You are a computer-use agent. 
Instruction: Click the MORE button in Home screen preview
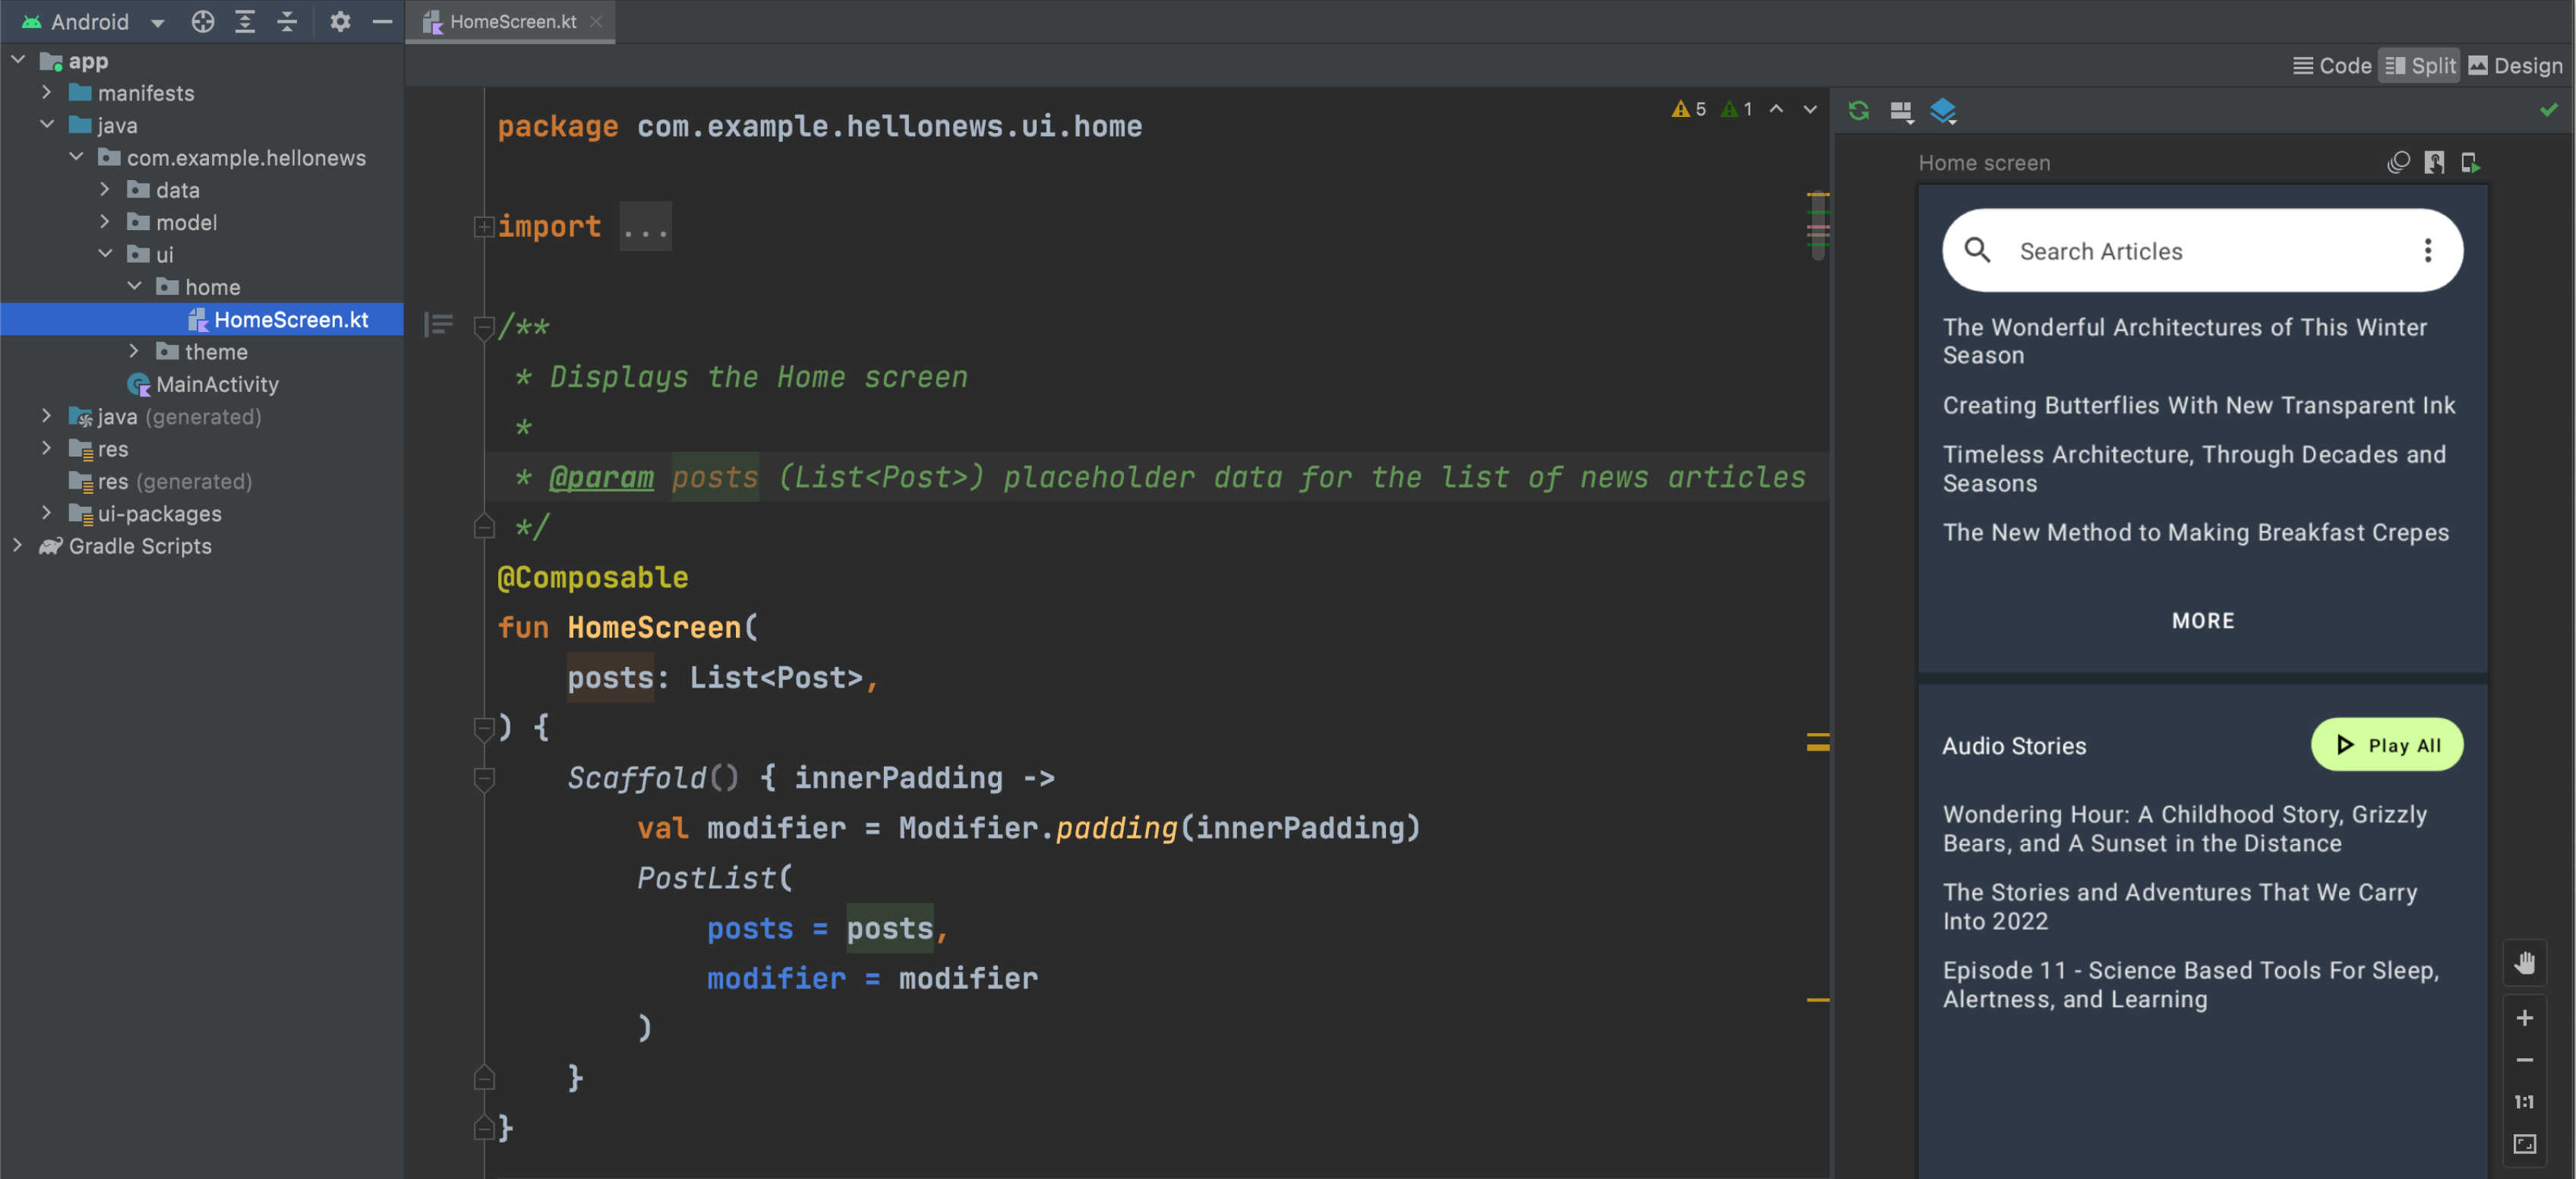(x=2203, y=620)
